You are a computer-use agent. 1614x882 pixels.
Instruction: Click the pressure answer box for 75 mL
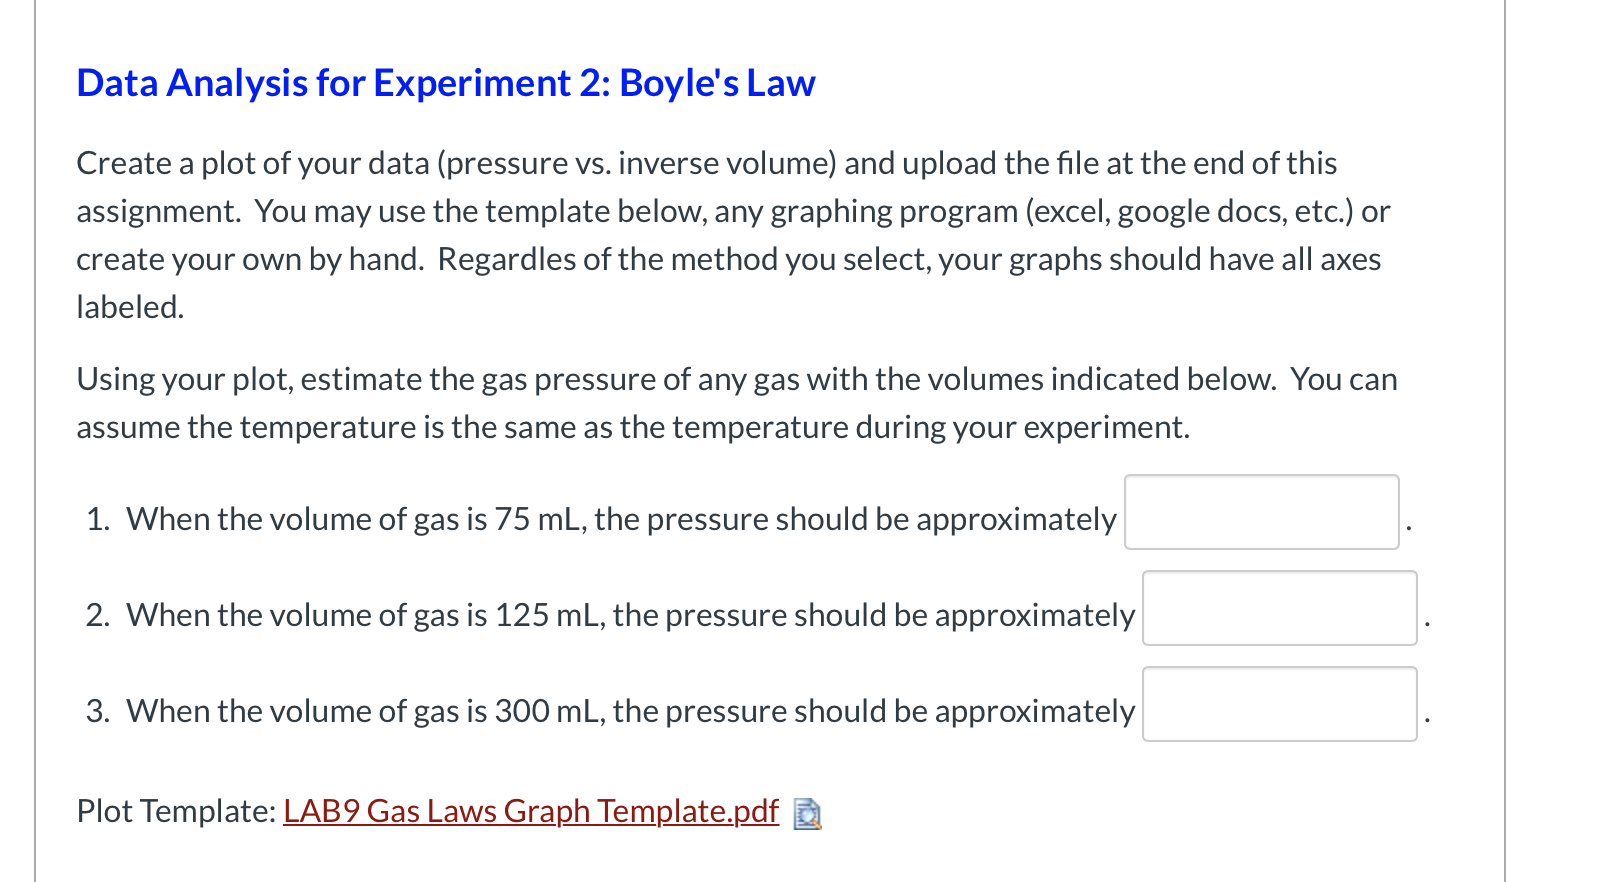pyautogui.click(x=1261, y=512)
